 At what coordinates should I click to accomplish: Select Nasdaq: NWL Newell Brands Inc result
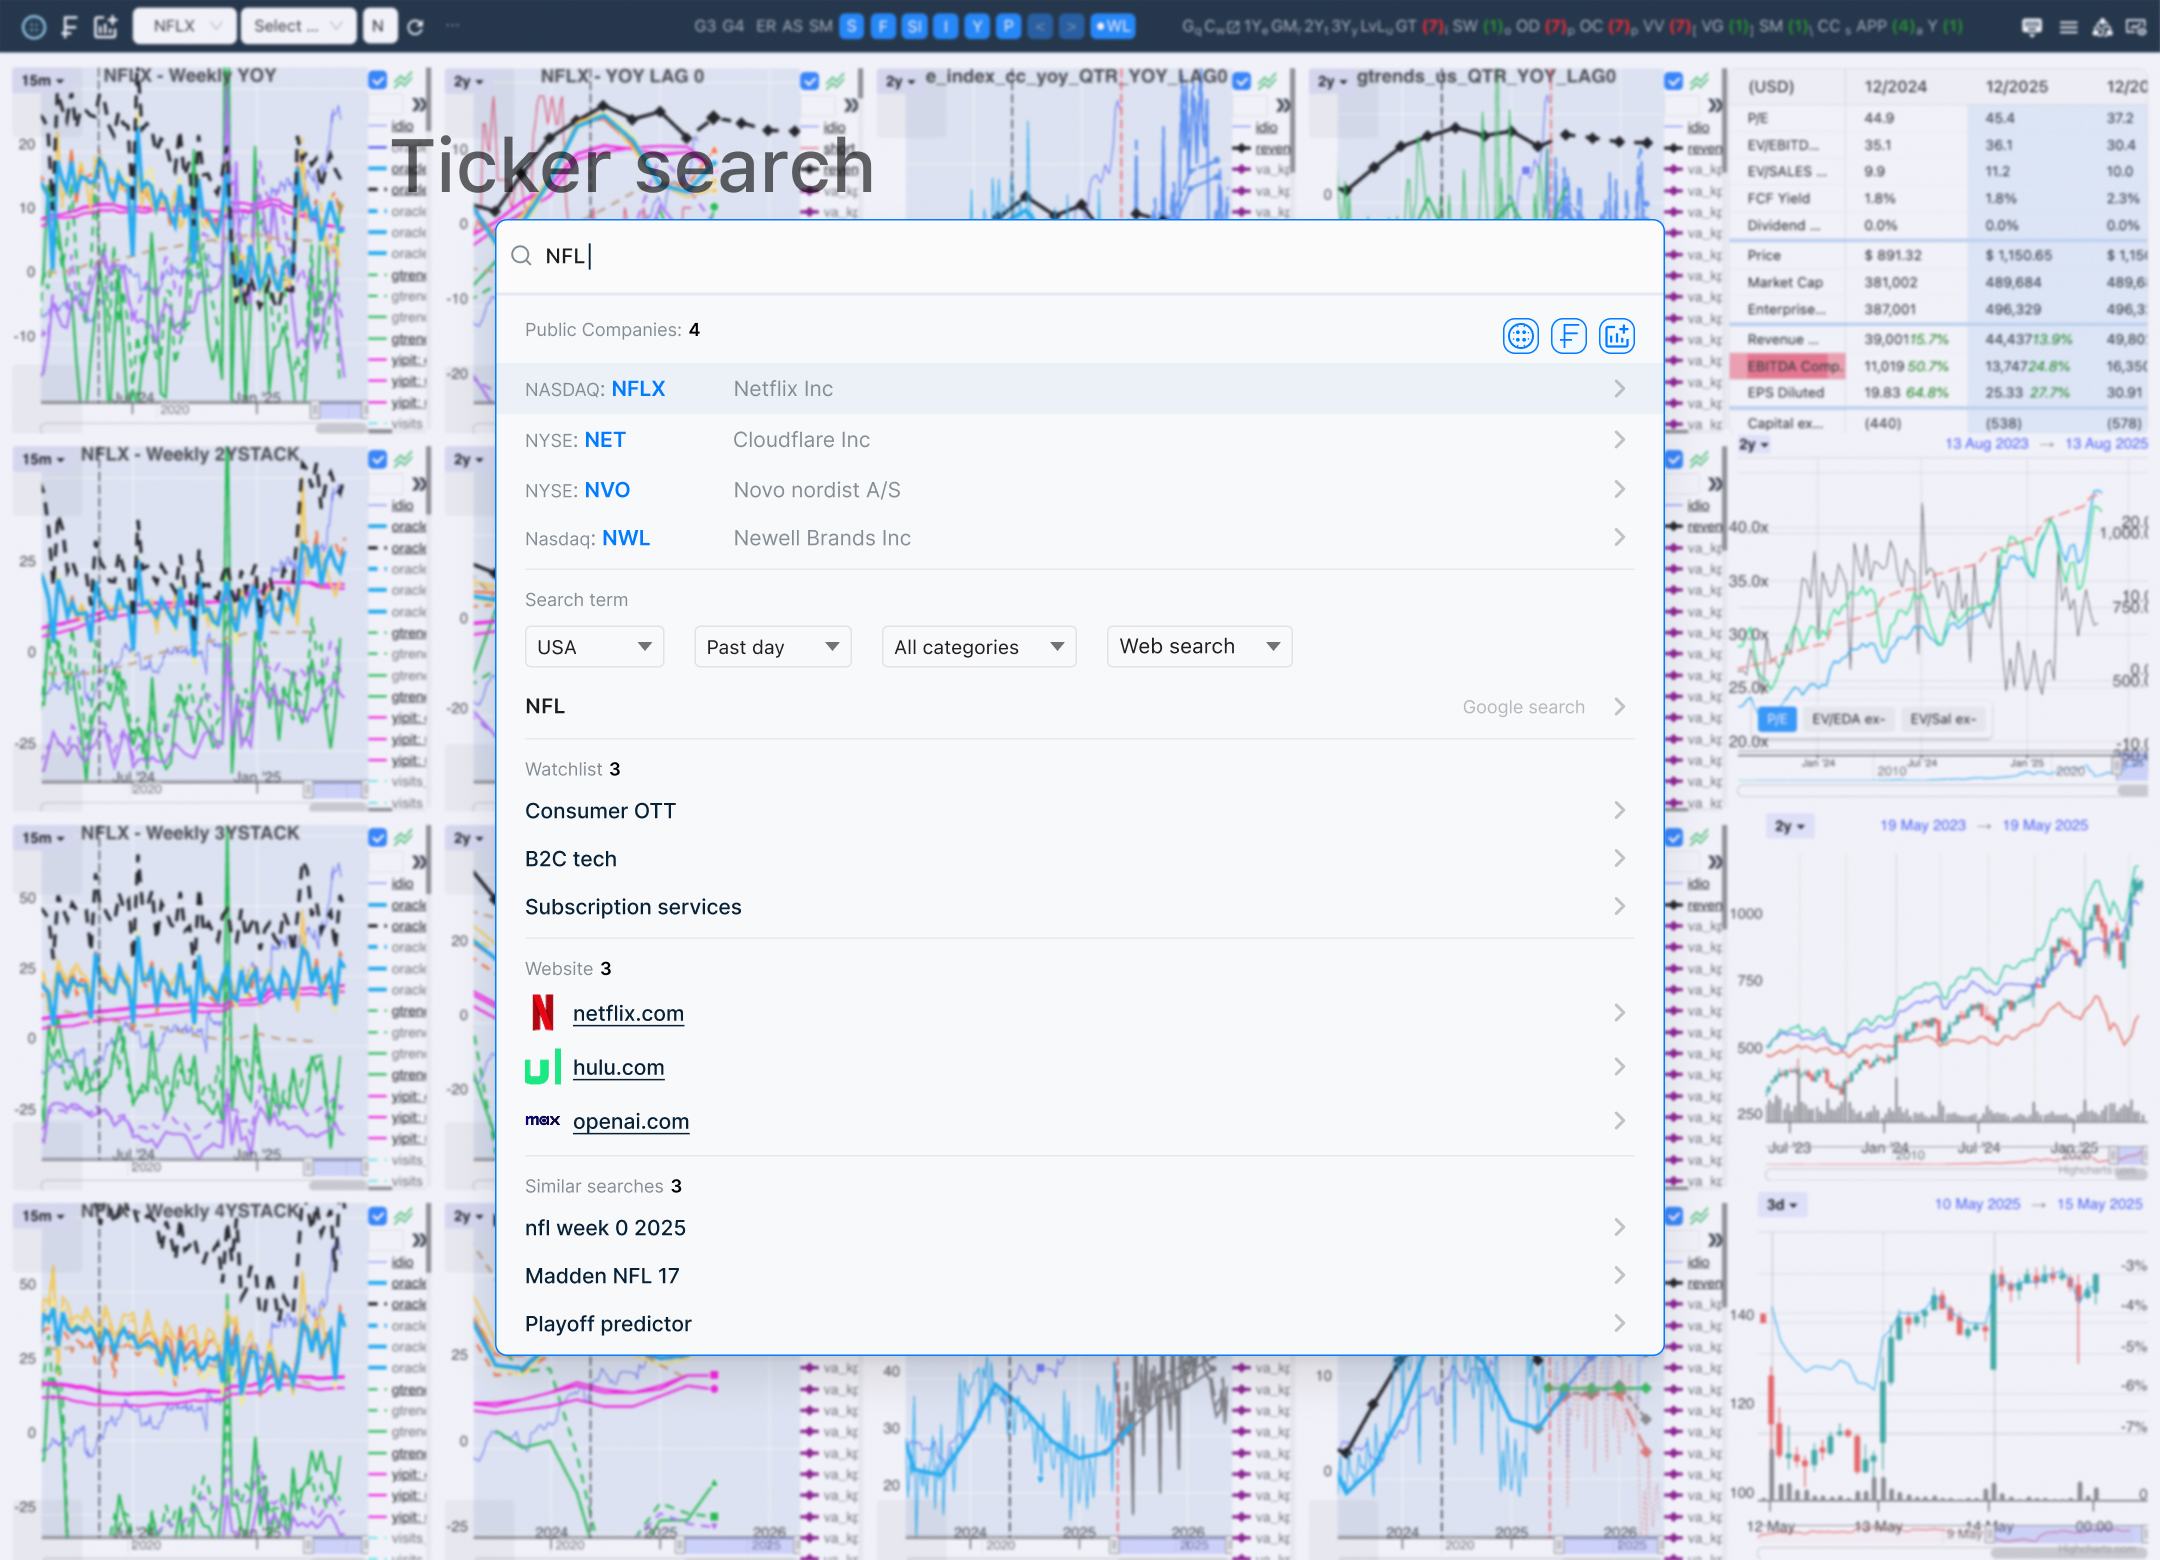(x=1080, y=538)
